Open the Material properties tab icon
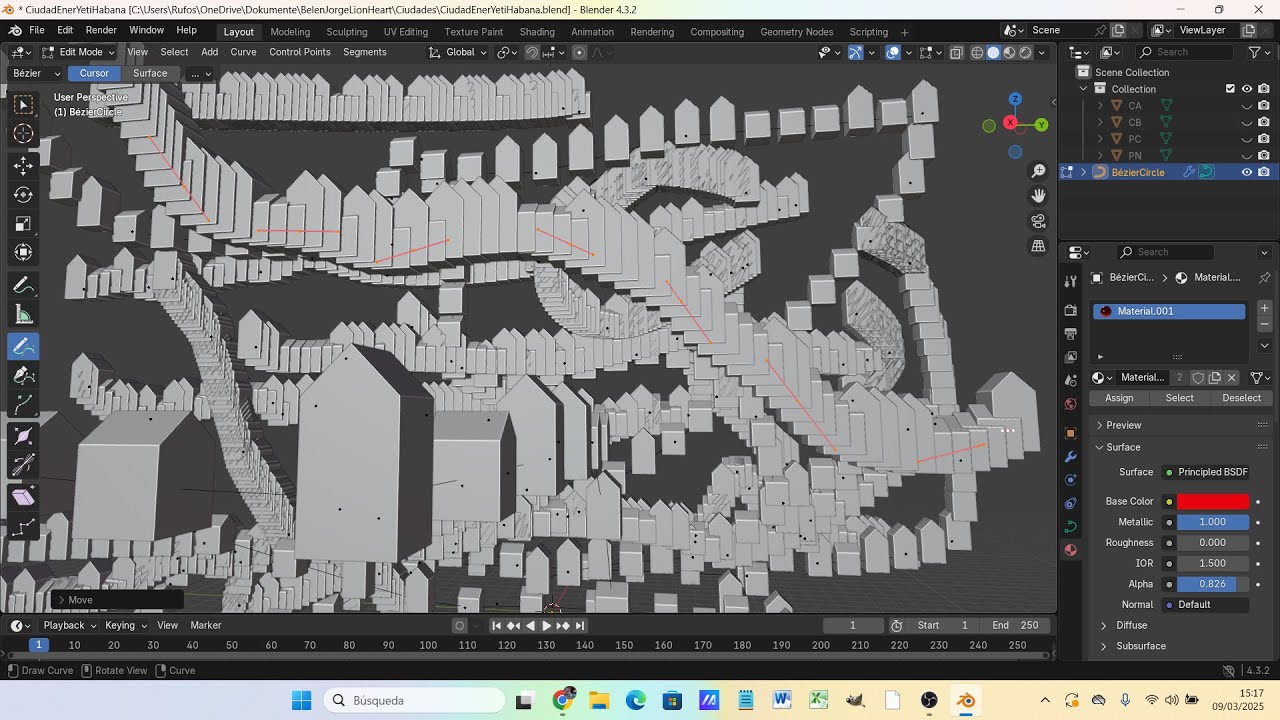The height and width of the screenshot is (720, 1280). click(1071, 550)
